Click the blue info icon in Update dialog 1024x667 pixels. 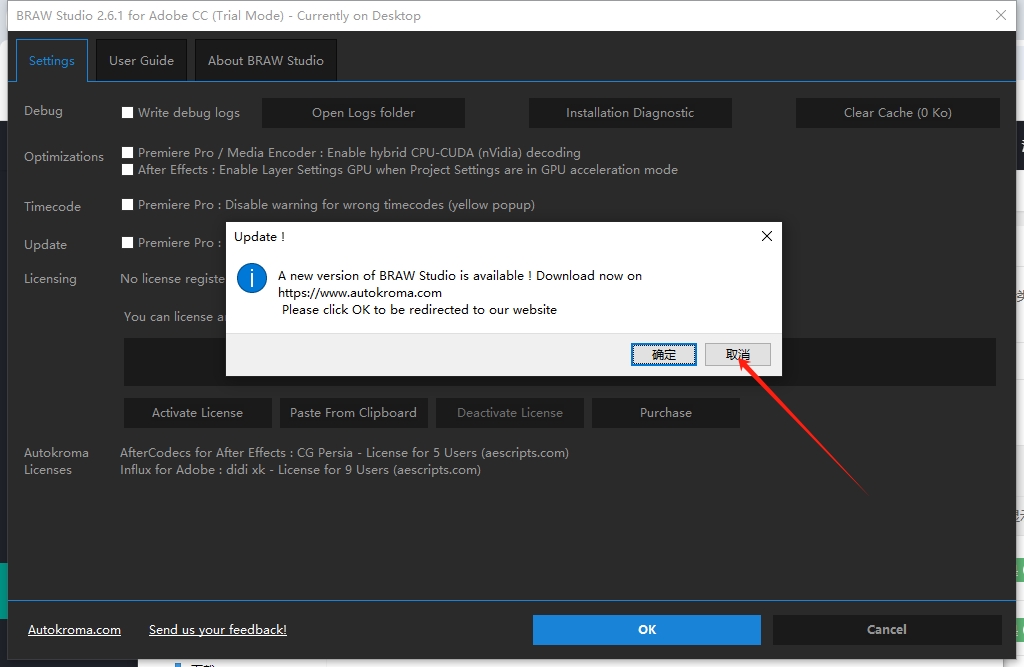pos(251,278)
